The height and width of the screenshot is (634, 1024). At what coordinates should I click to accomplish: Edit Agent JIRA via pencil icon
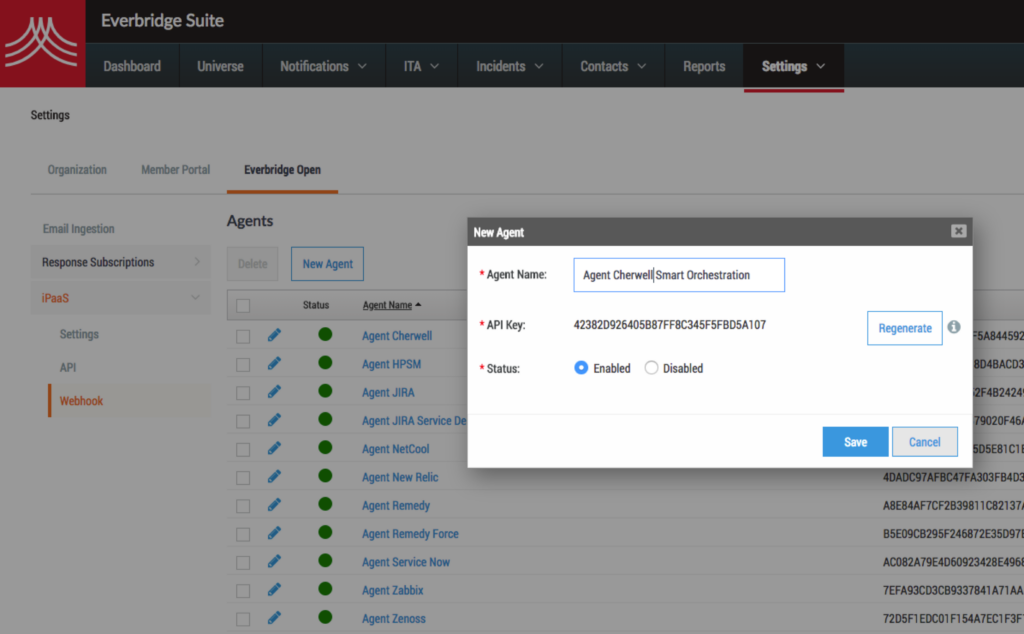click(274, 392)
